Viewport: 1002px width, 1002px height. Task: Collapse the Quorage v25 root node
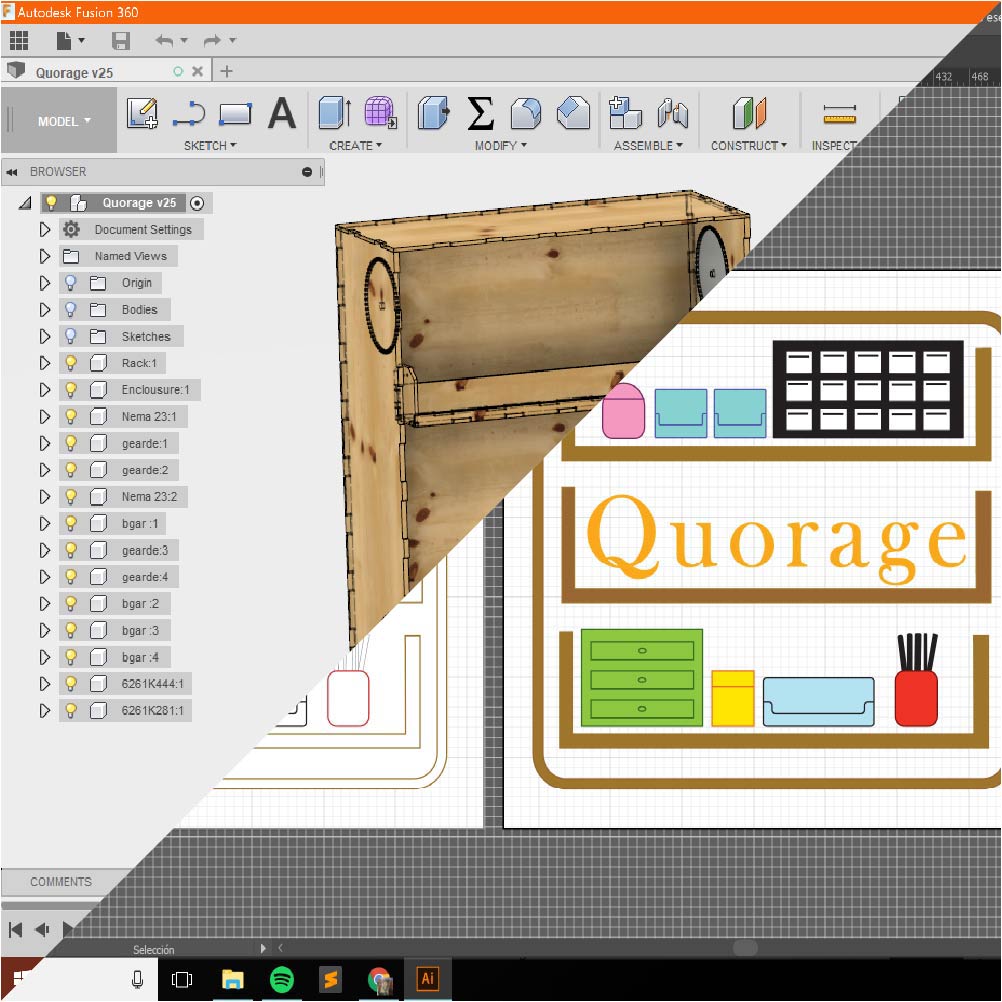(x=25, y=203)
